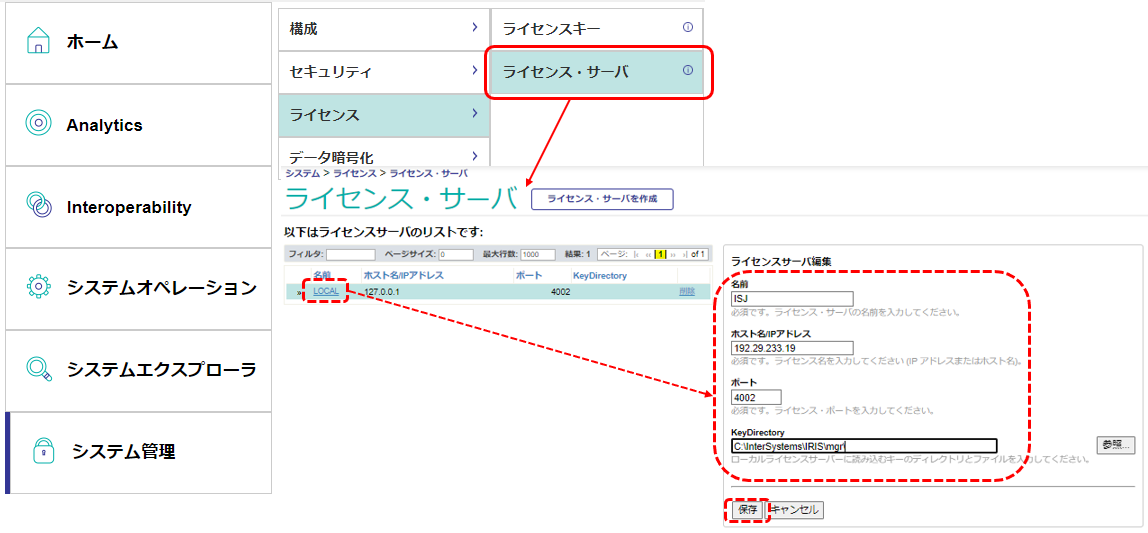
Task: Click the Home house icon
Action: click(x=38, y=41)
